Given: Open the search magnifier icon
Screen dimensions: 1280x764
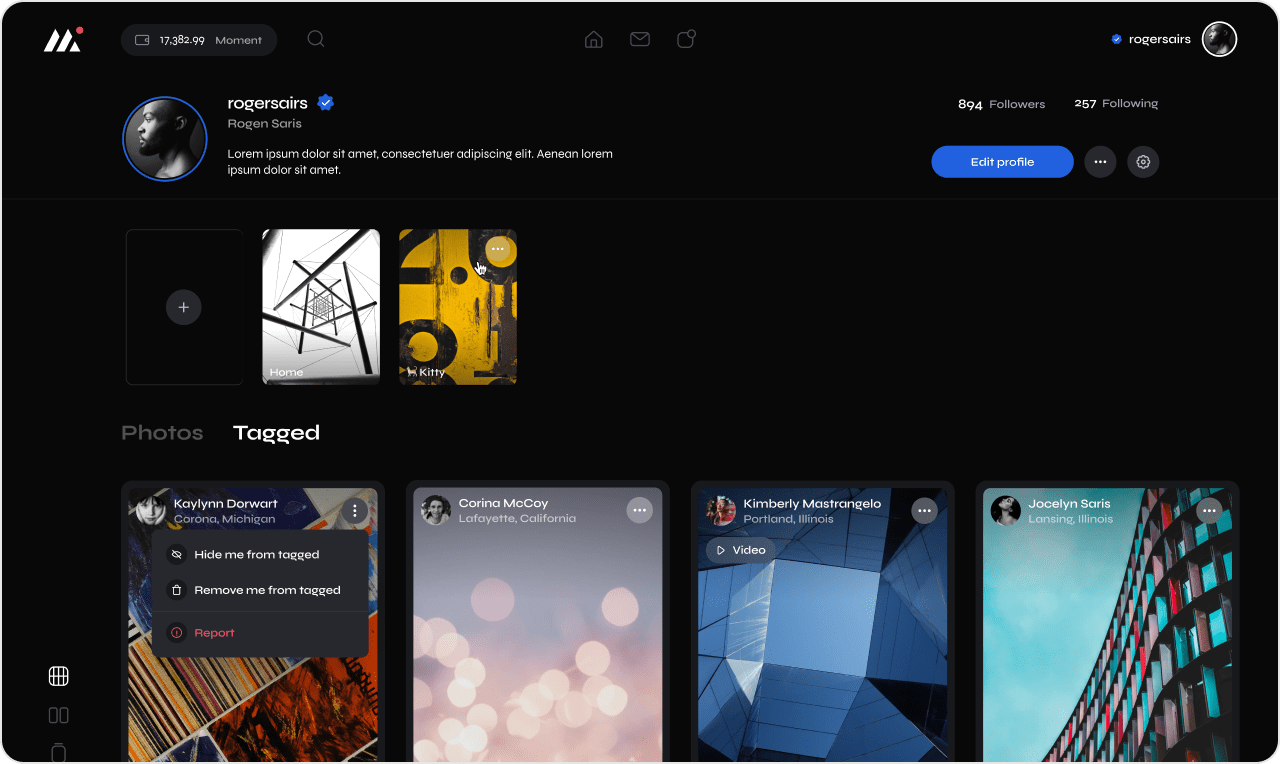Looking at the screenshot, I should tap(316, 39).
